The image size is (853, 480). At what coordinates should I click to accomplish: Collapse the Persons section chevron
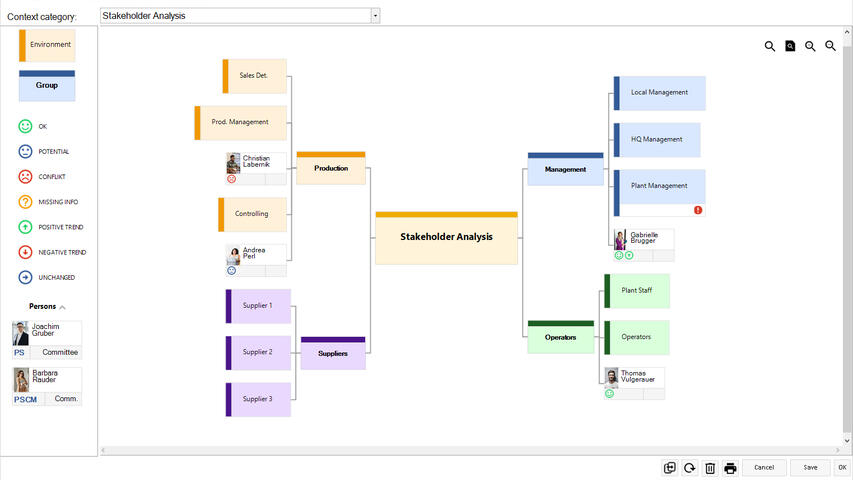tap(63, 307)
